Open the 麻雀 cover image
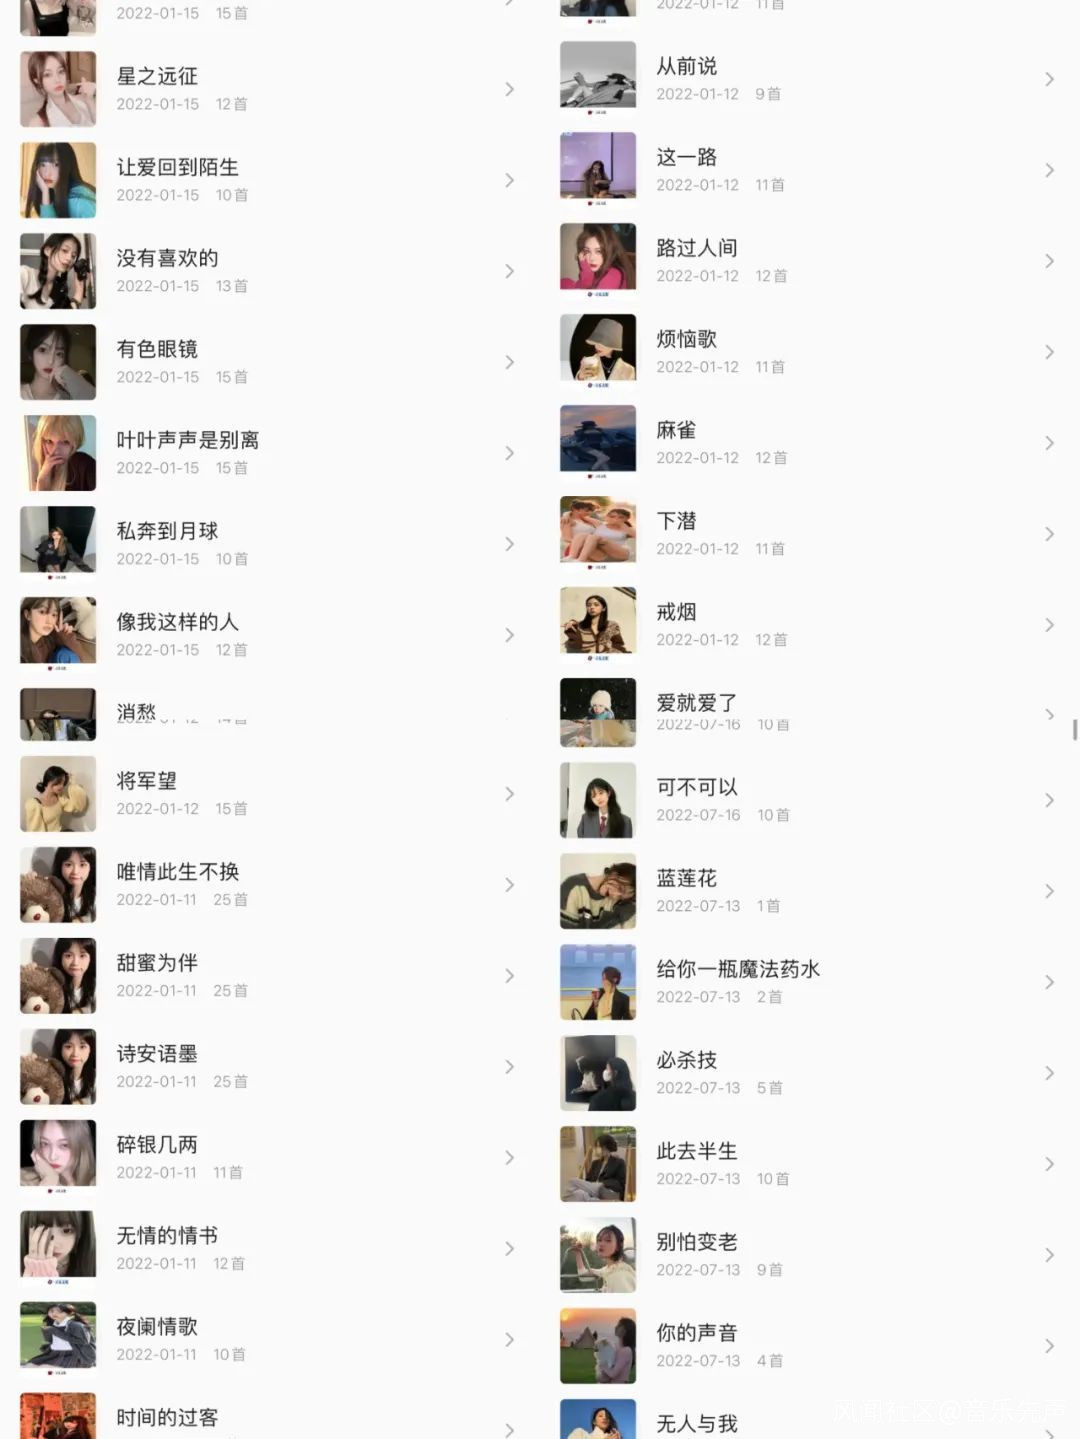This screenshot has width=1080, height=1439. tap(598, 443)
